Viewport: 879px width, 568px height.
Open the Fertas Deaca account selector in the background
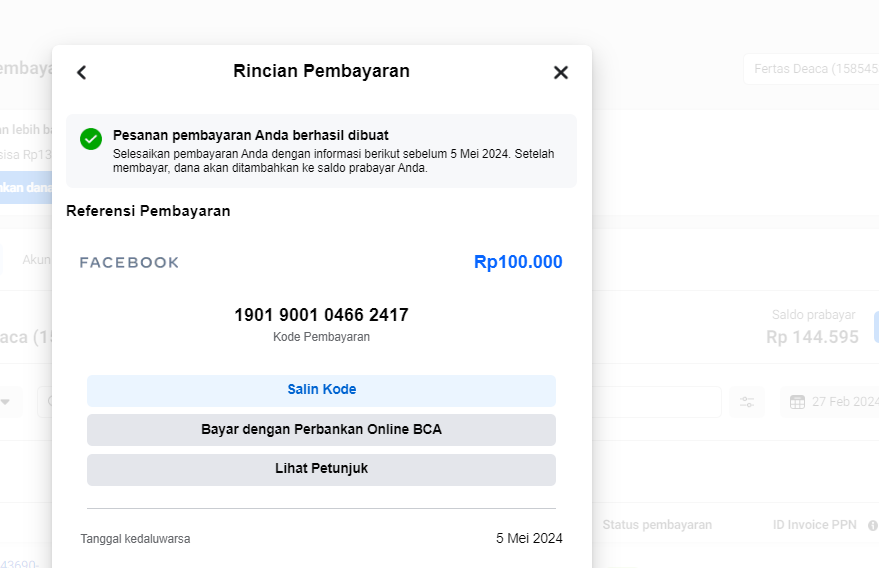click(811, 69)
